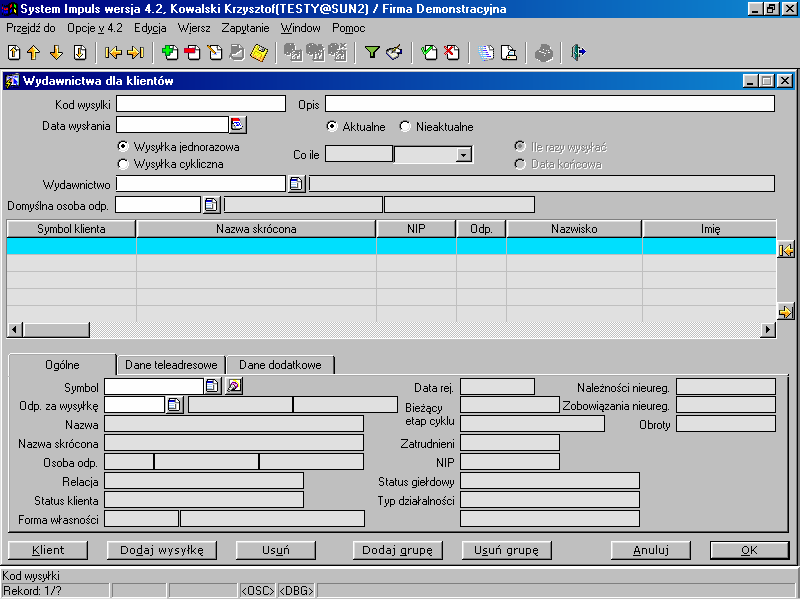Focus the Opis input field
The image size is (800, 600).
click(x=550, y=104)
